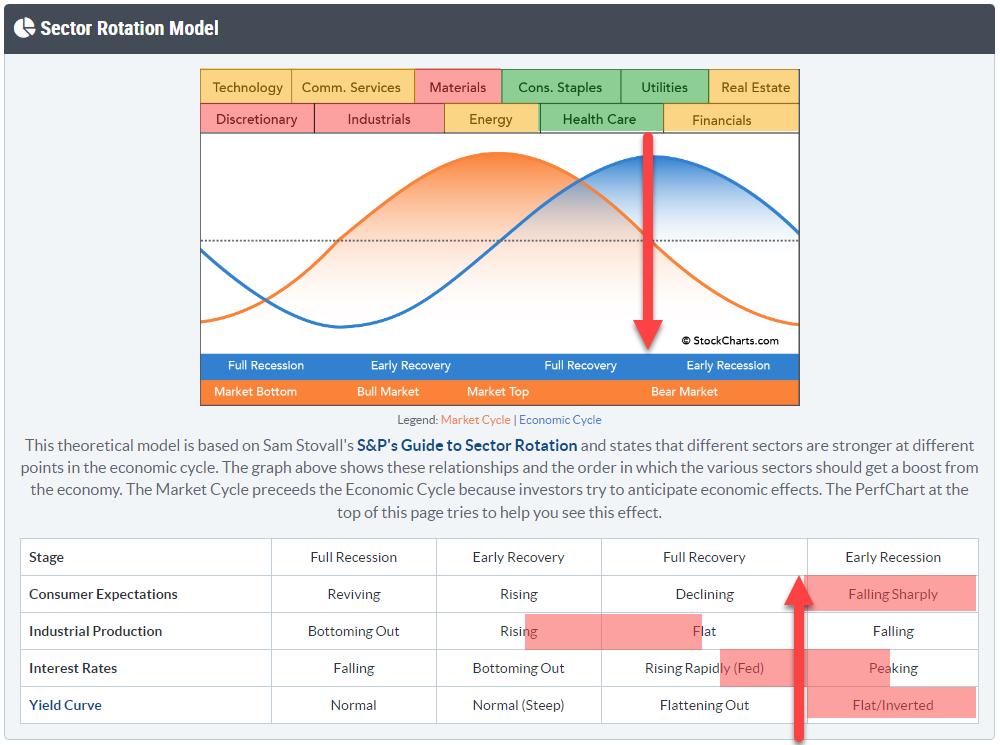This screenshot has width=1000, height=745.
Task: Open the S&P's Guide to Sector Rotation link
Action: click(467, 445)
